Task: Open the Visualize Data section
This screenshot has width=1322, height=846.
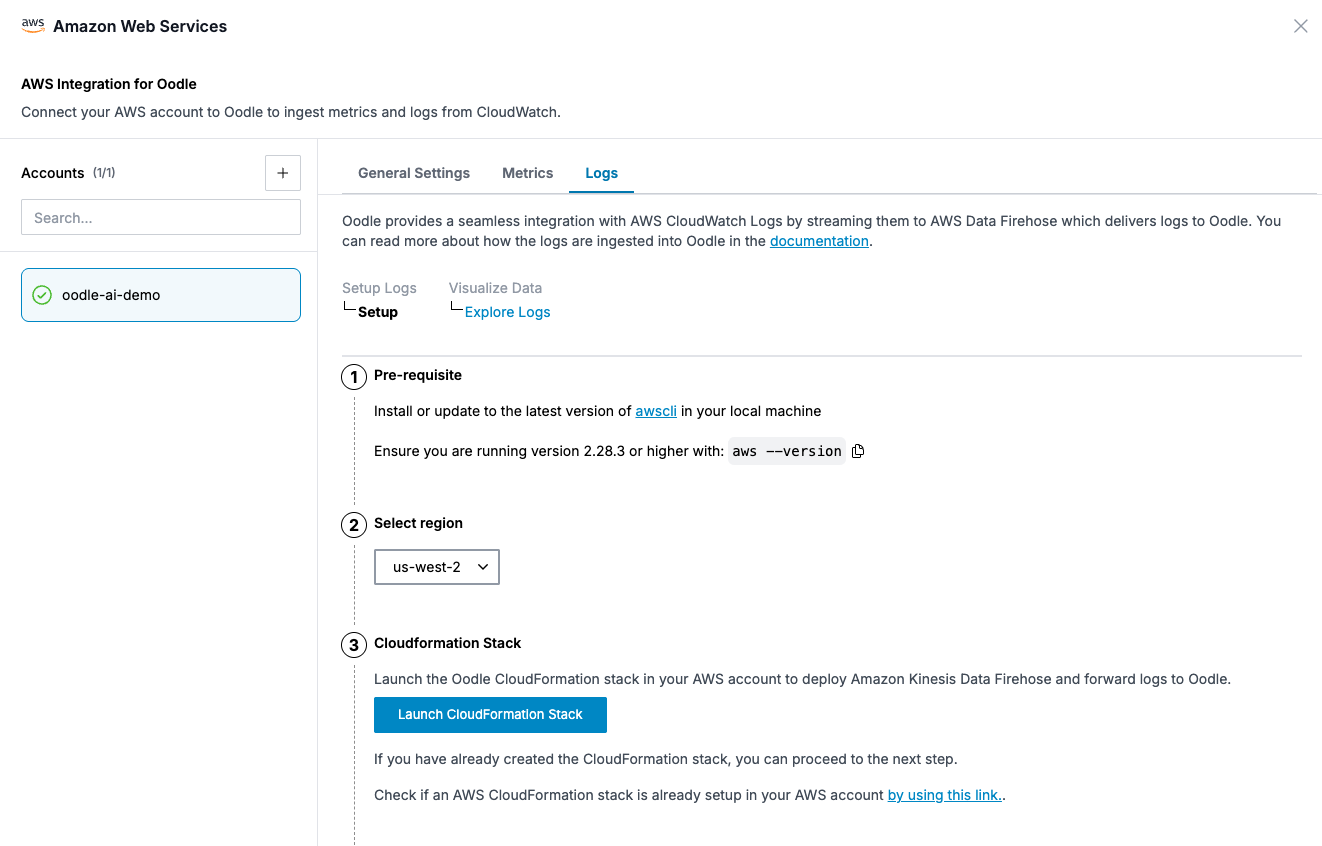Action: click(x=494, y=288)
